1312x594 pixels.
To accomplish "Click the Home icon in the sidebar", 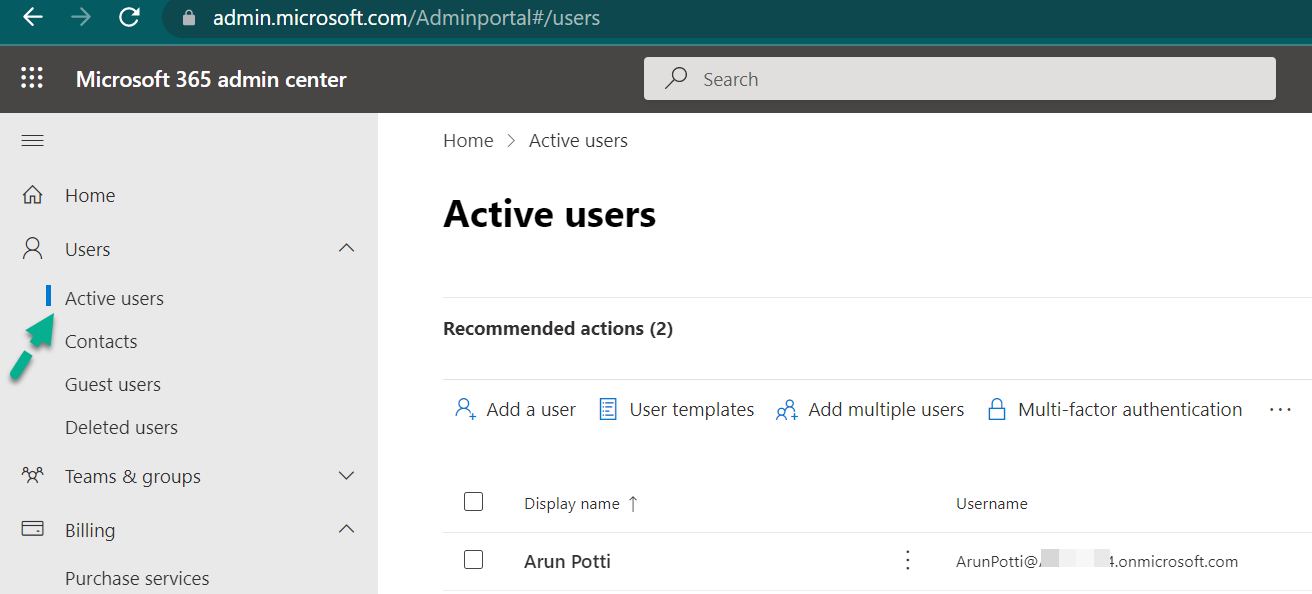I will click(x=32, y=195).
